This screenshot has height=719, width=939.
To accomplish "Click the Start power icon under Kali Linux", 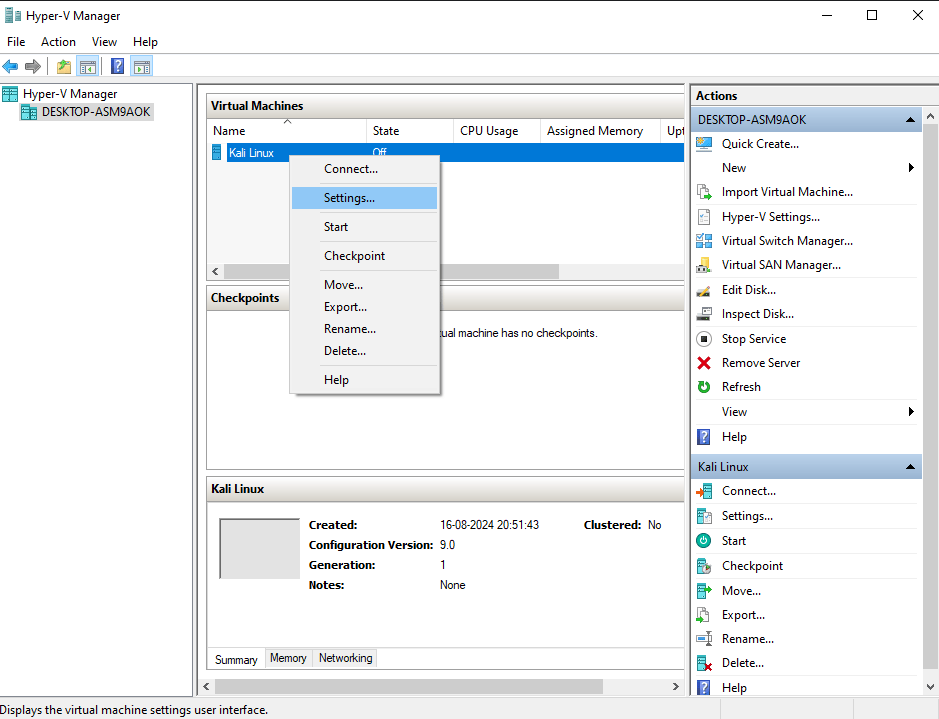I will tap(704, 541).
